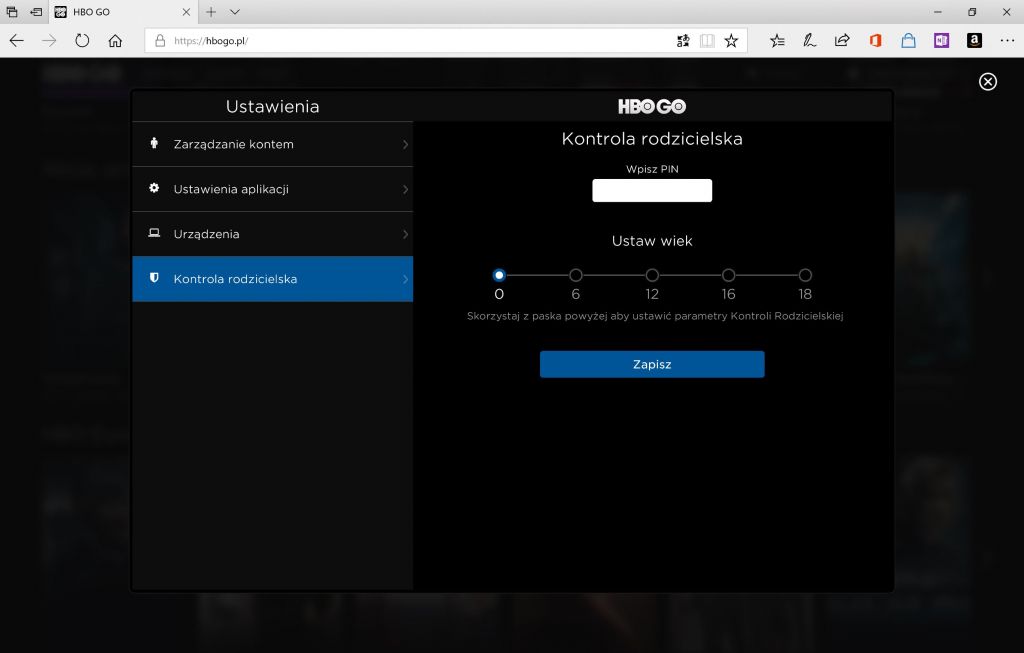Click the tabs set aside icon

[x=12, y=12]
